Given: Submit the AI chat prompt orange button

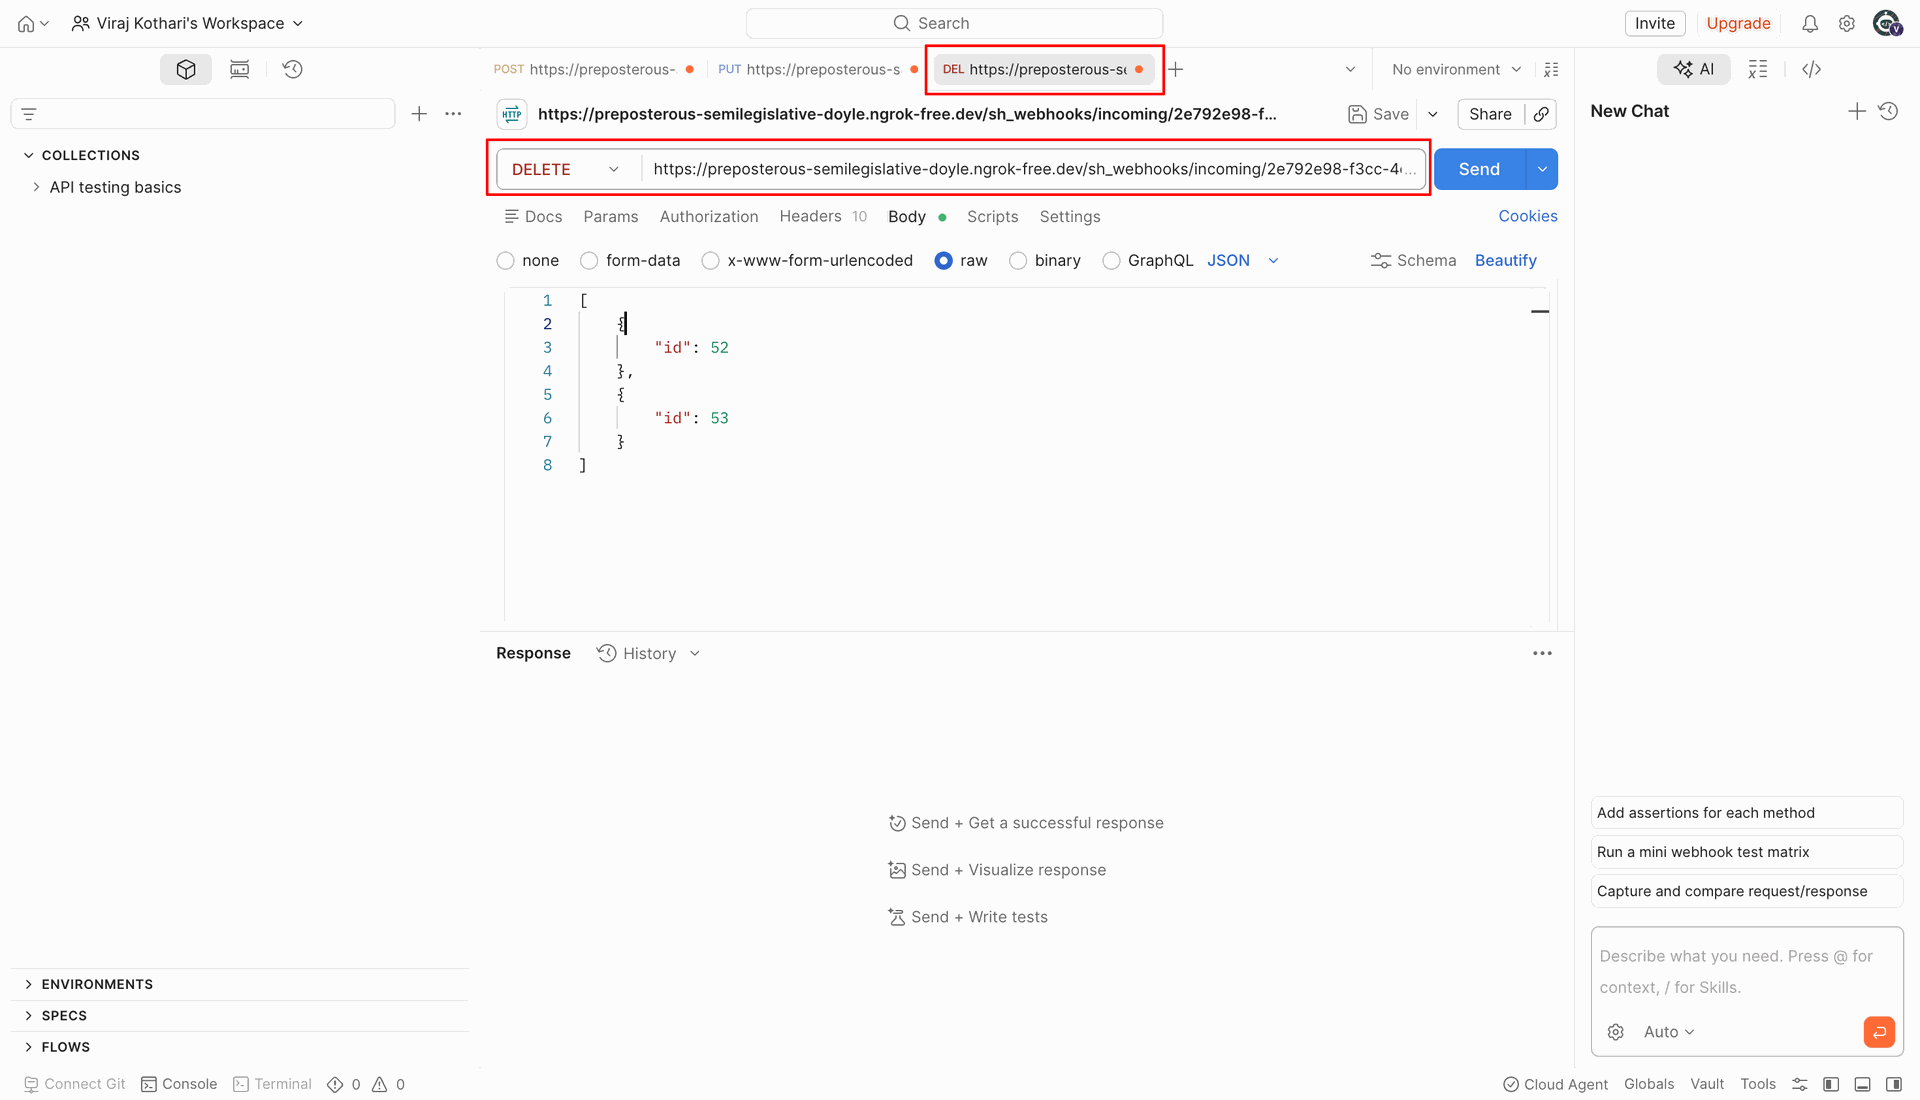Looking at the screenshot, I should (1879, 1031).
